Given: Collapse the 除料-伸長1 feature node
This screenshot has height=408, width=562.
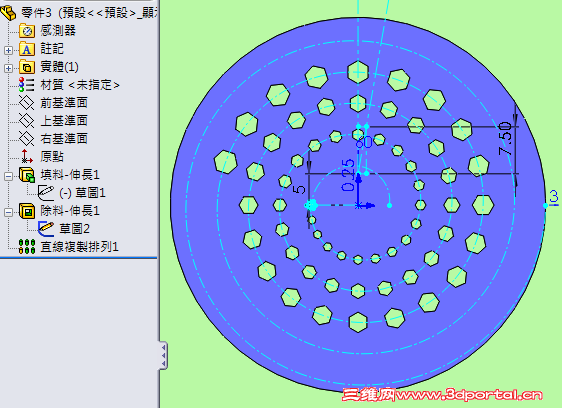Looking at the screenshot, I should 8,212.
